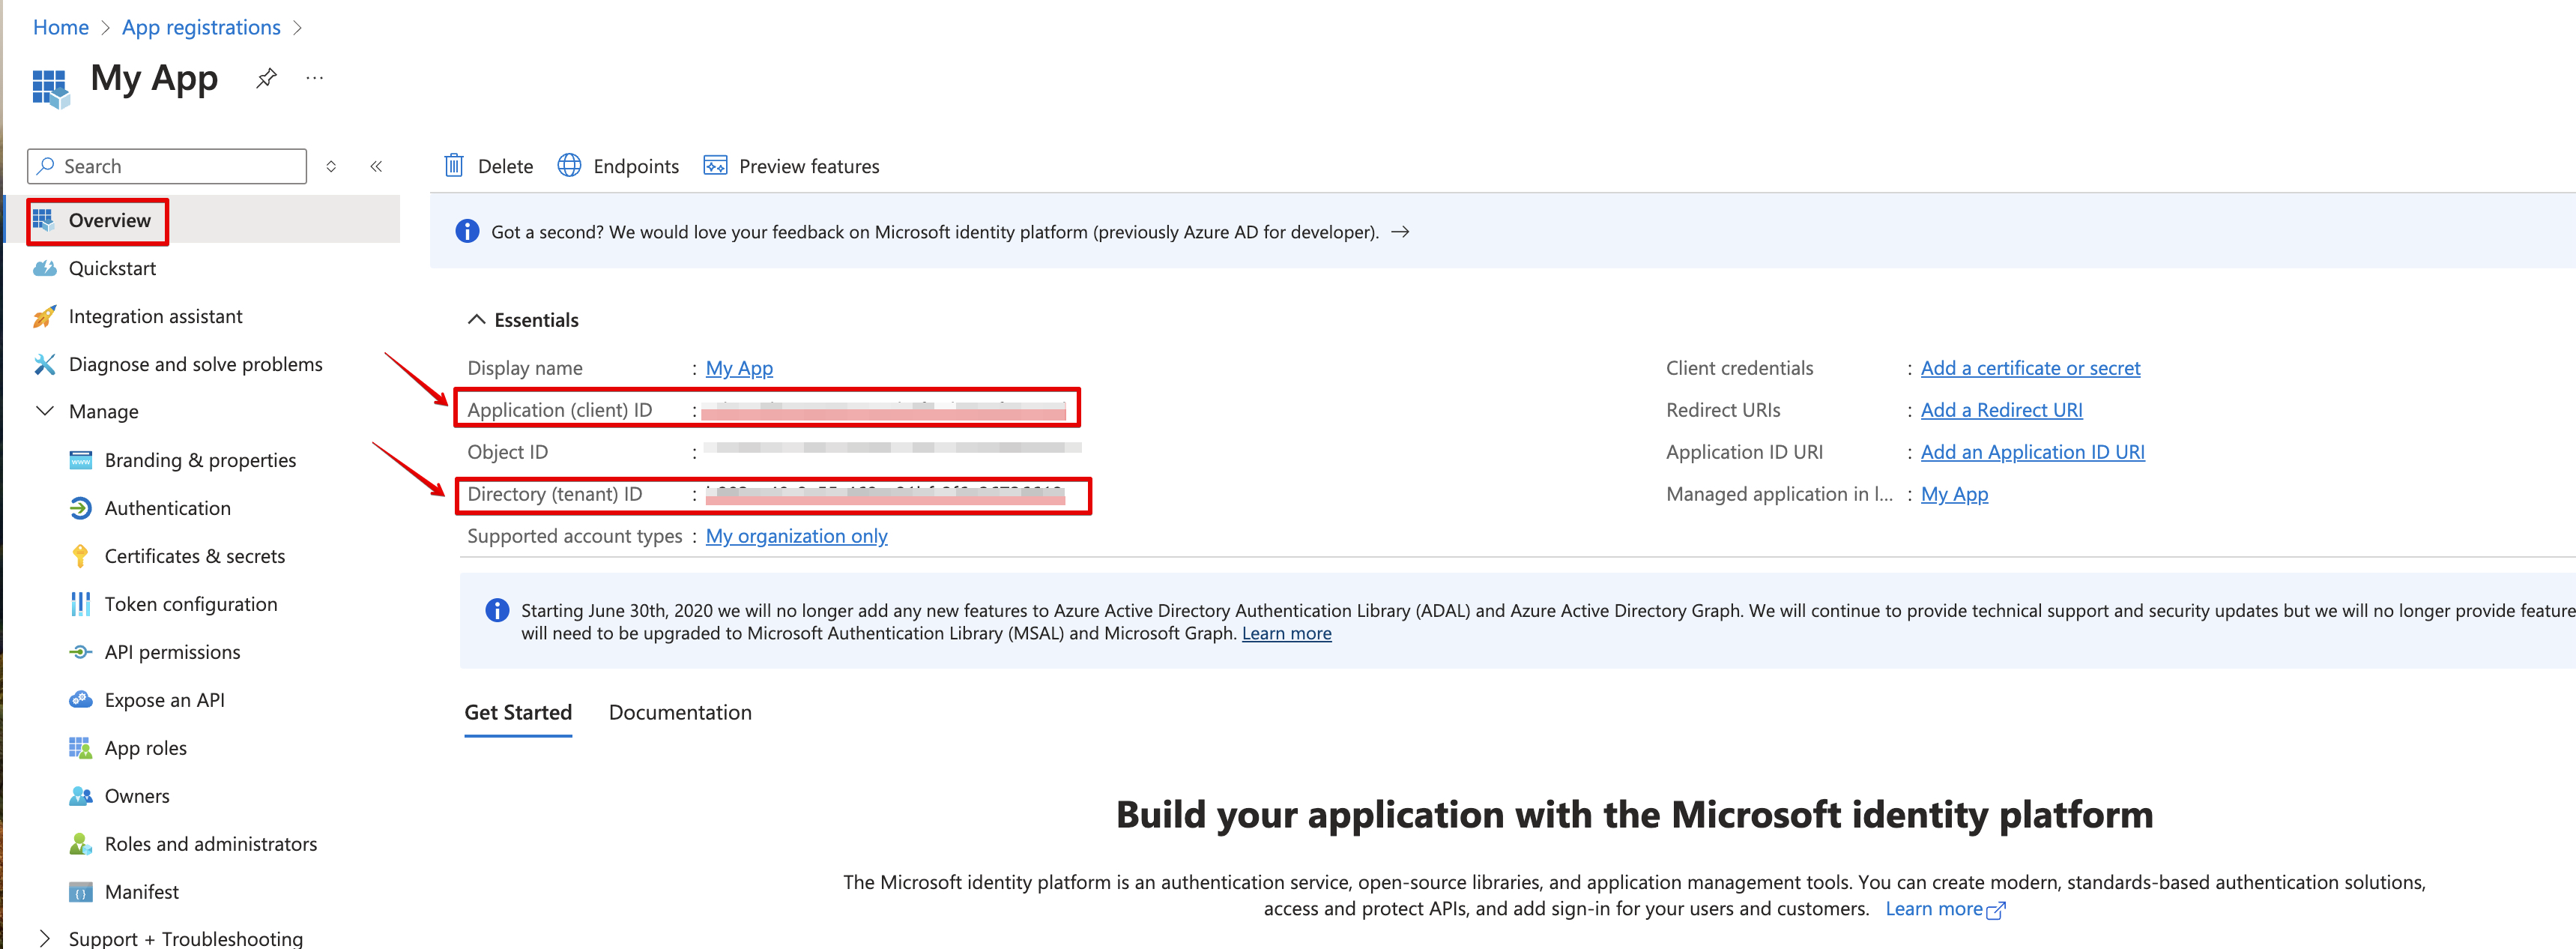
Task: Click Learn more about identity platform
Action: pyautogui.click(x=1945, y=909)
